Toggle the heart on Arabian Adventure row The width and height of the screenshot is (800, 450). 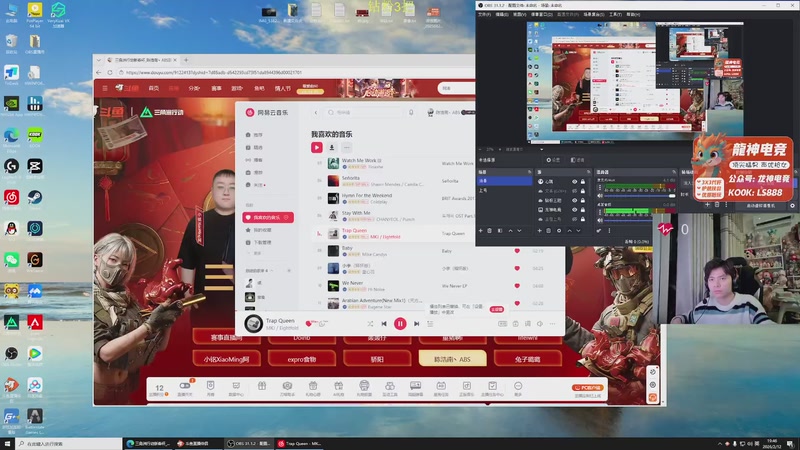[x=517, y=303]
